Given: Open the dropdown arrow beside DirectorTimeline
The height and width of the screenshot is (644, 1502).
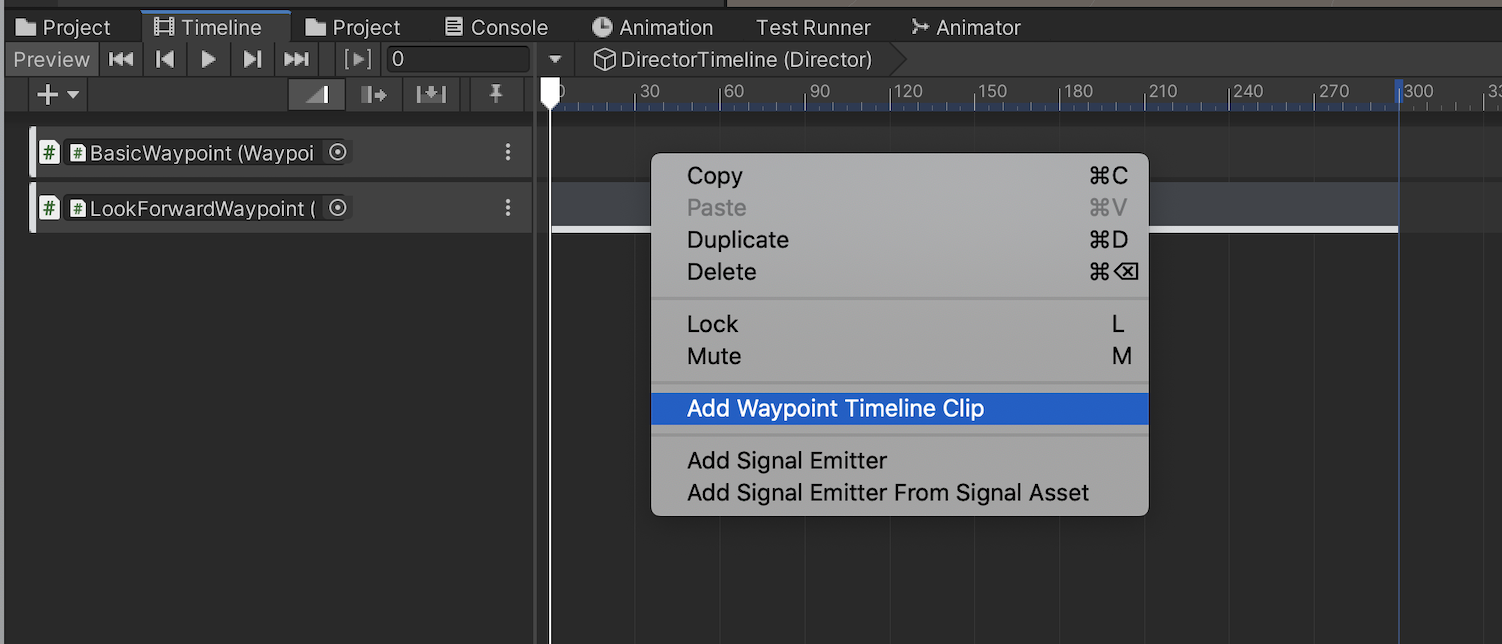Looking at the screenshot, I should tap(556, 60).
